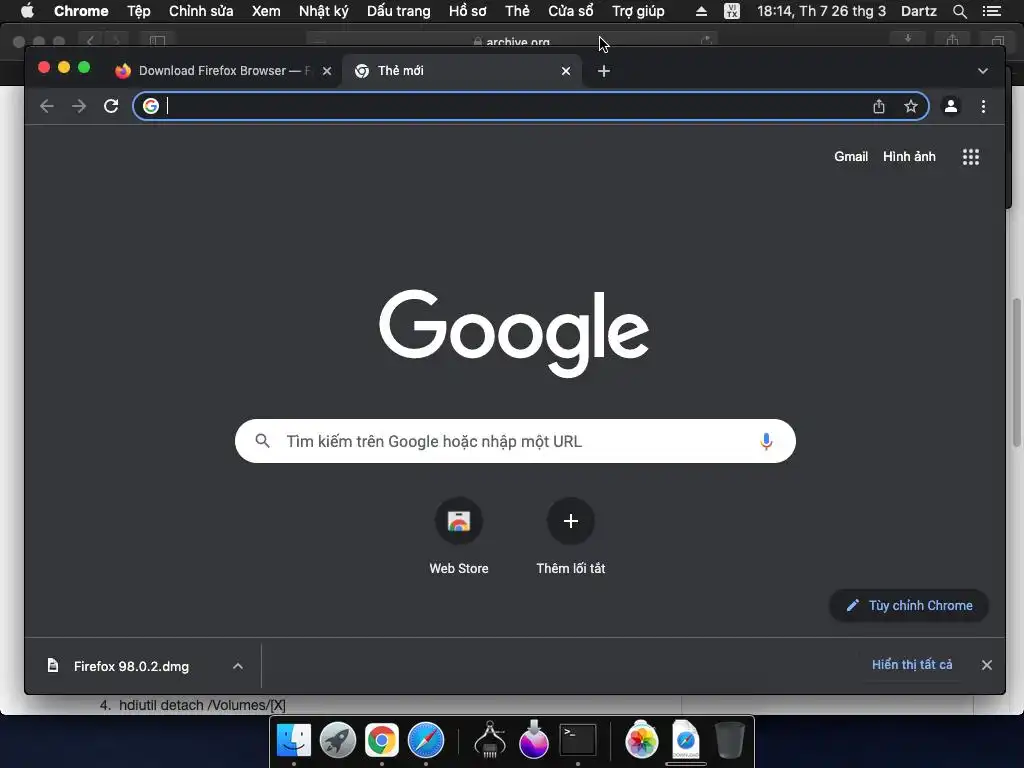Launch Launchpad rocket in the Dock
Viewport: 1024px width, 768px height.
pos(338,741)
